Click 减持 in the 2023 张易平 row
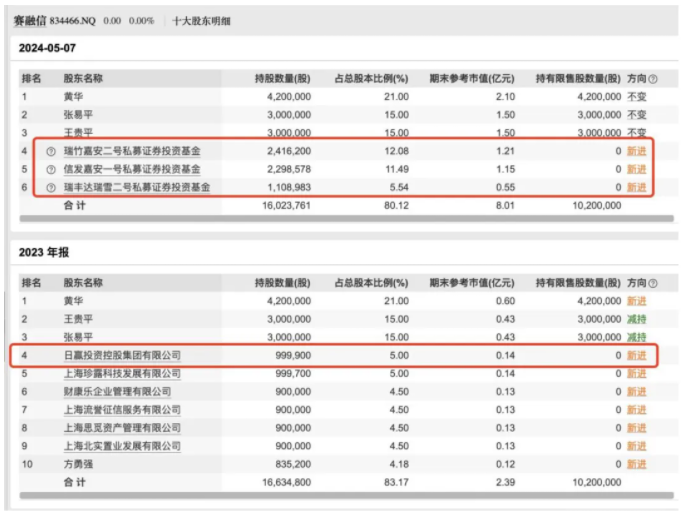The width and height of the screenshot is (686, 511). click(637, 337)
